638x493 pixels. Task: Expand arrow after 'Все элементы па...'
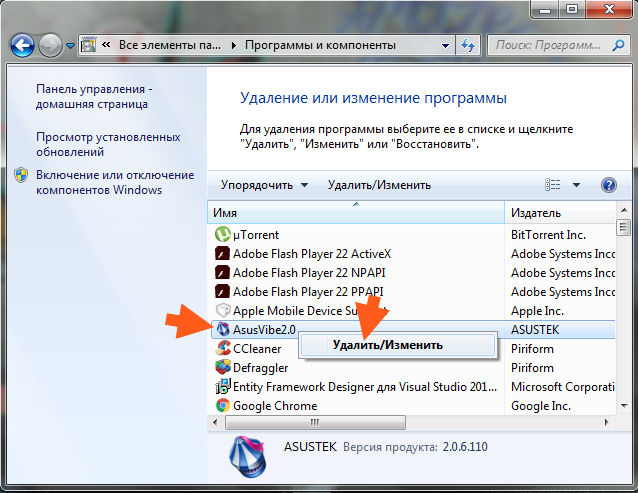[234, 45]
